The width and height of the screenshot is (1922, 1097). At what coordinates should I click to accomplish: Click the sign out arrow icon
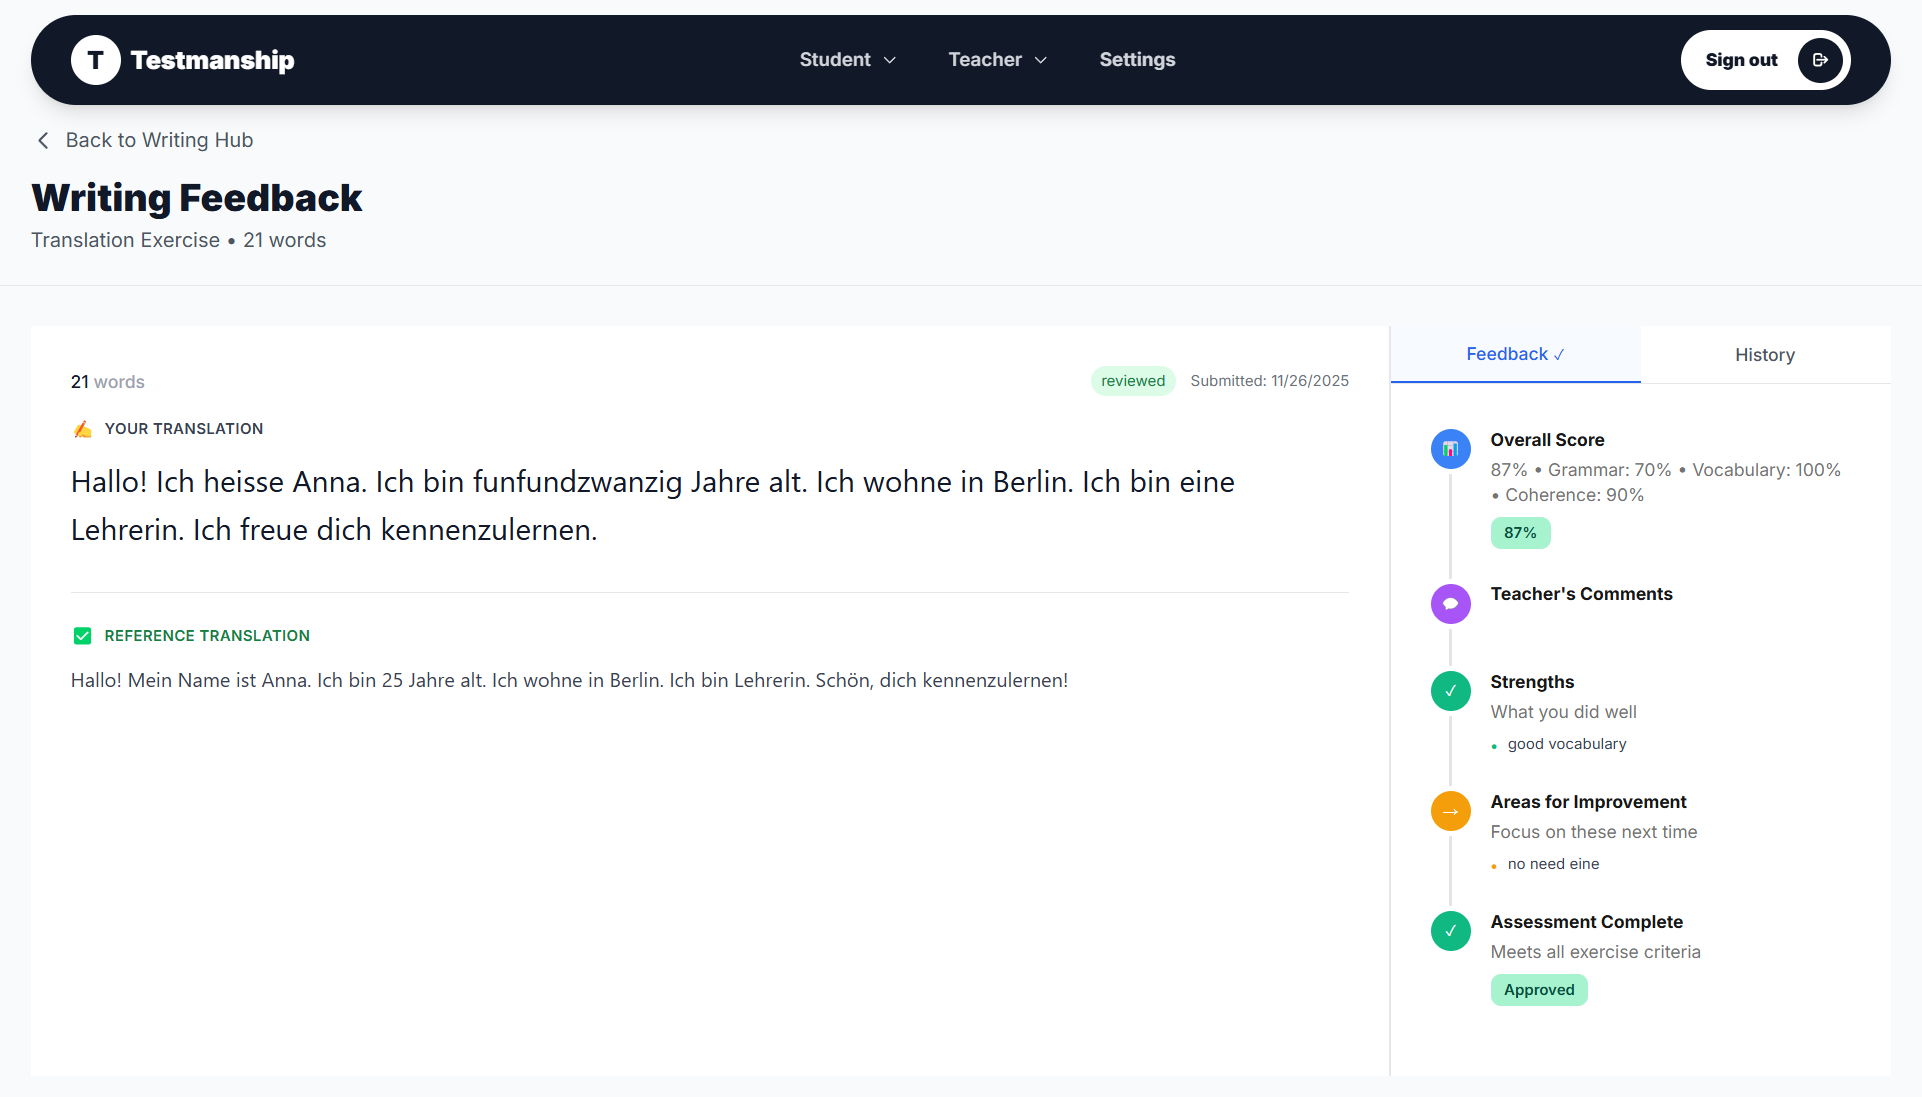pyautogui.click(x=1820, y=60)
